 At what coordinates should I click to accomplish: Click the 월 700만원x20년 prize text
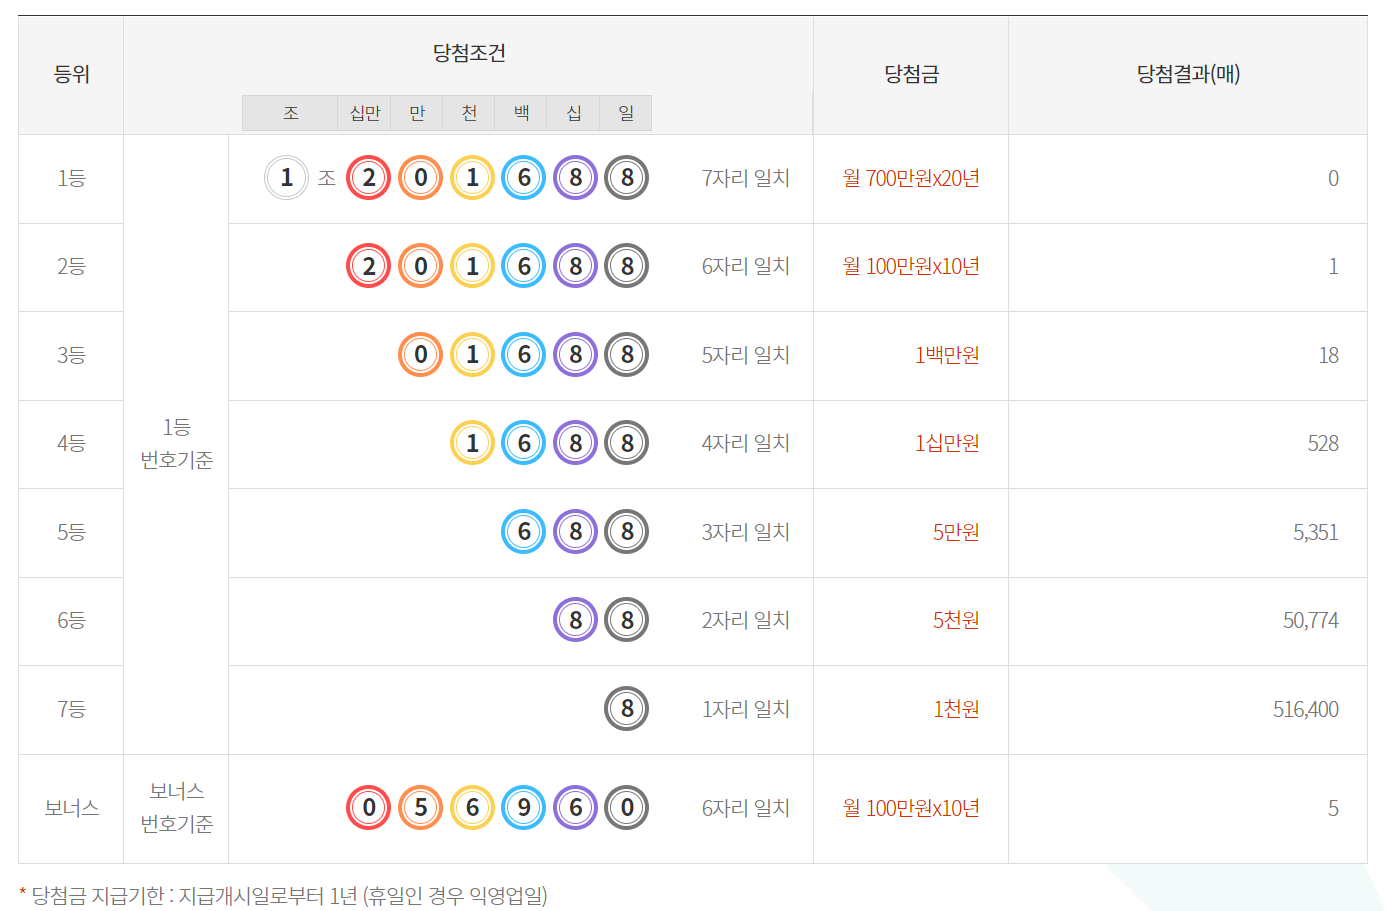coord(911,178)
